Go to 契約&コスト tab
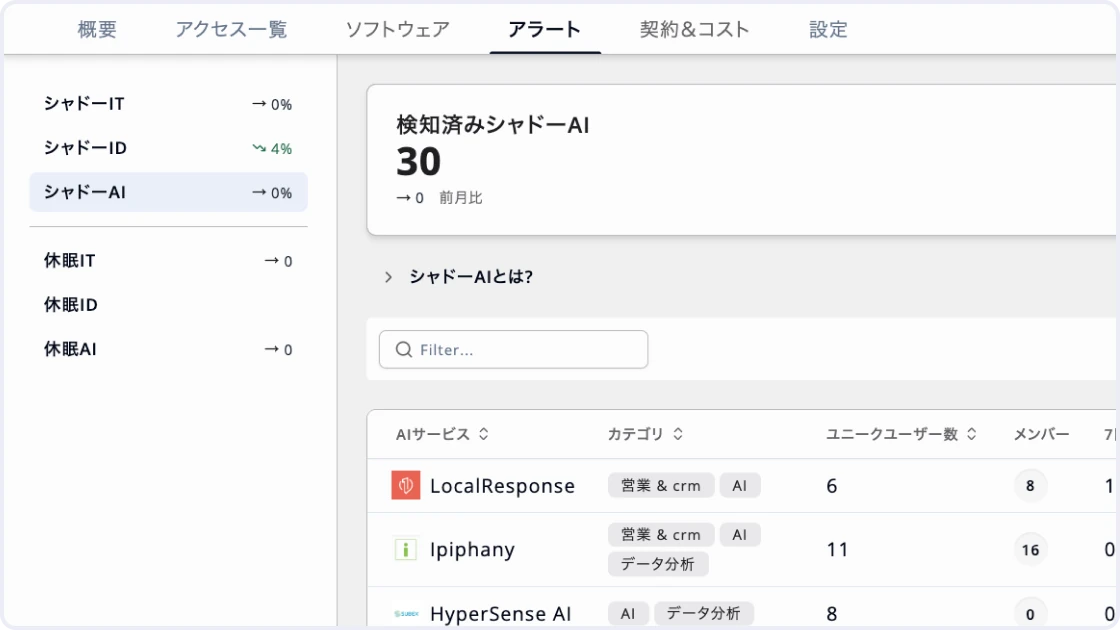The width and height of the screenshot is (1120, 630). point(694,29)
